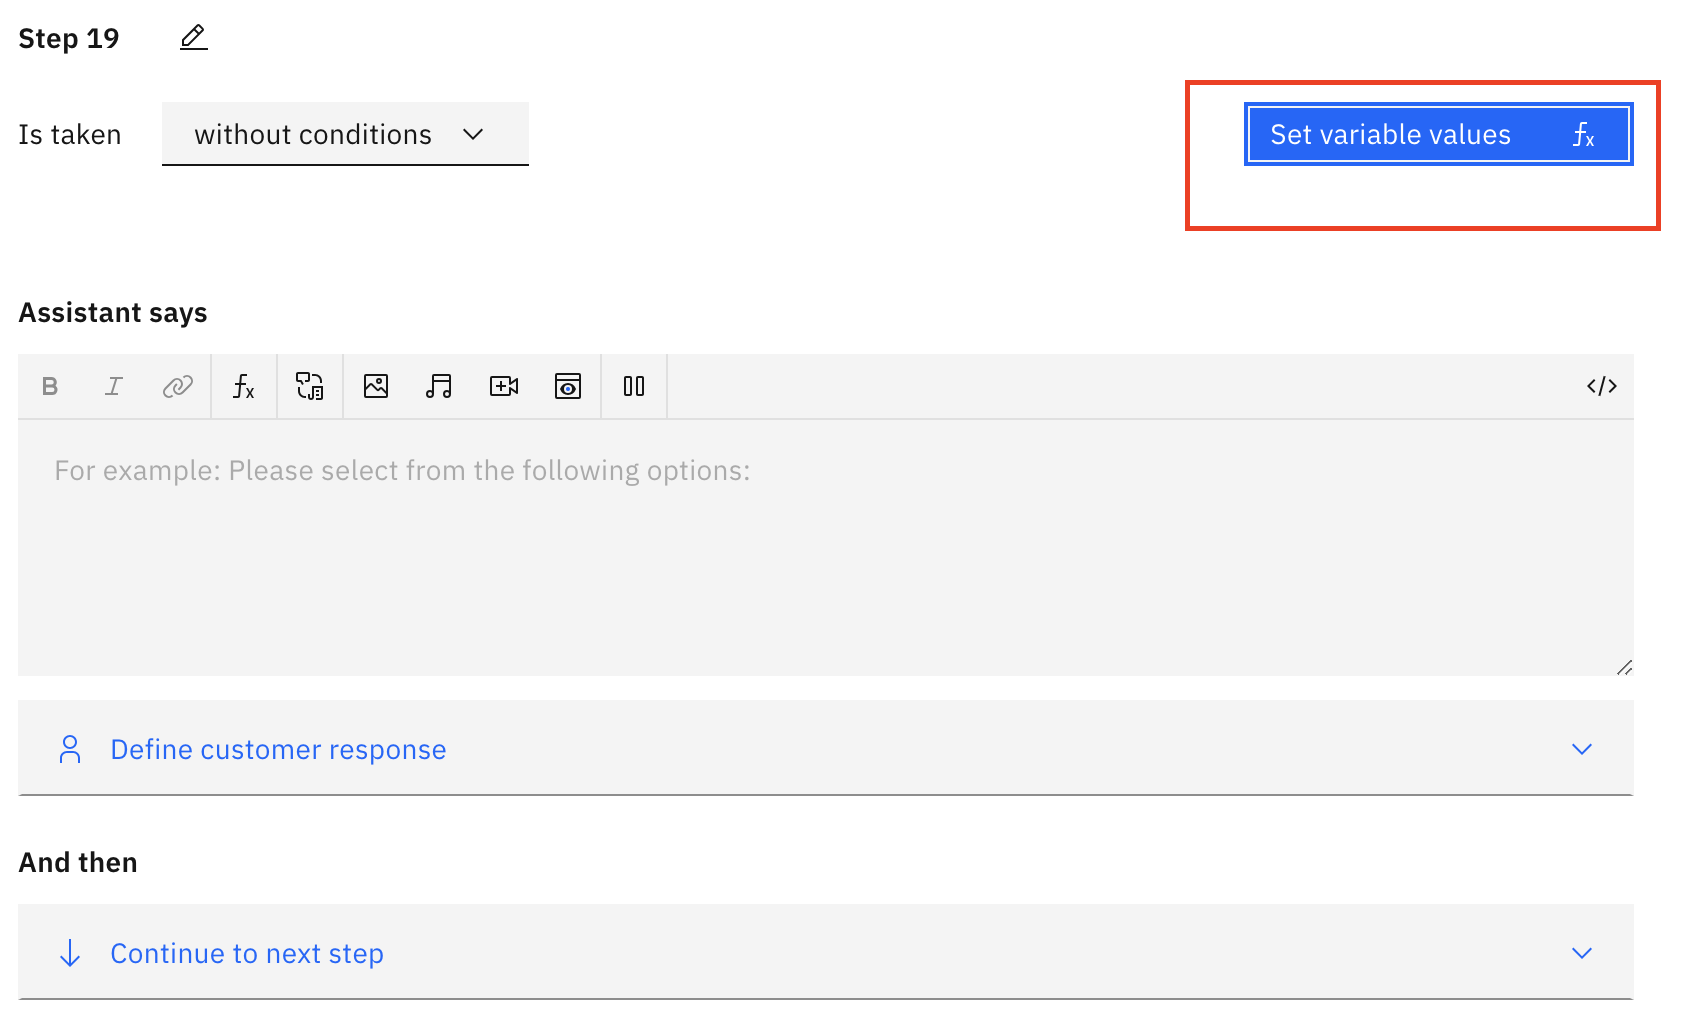The width and height of the screenshot is (1688, 1036).
Task: Expand the Continue to next step chevron
Action: coord(1581,953)
